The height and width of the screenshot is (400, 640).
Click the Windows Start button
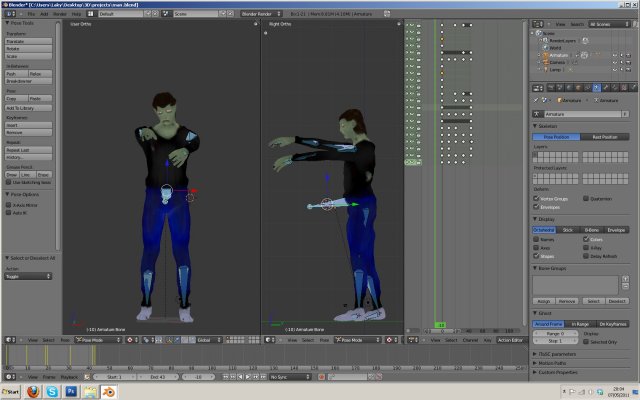click(11, 392)
